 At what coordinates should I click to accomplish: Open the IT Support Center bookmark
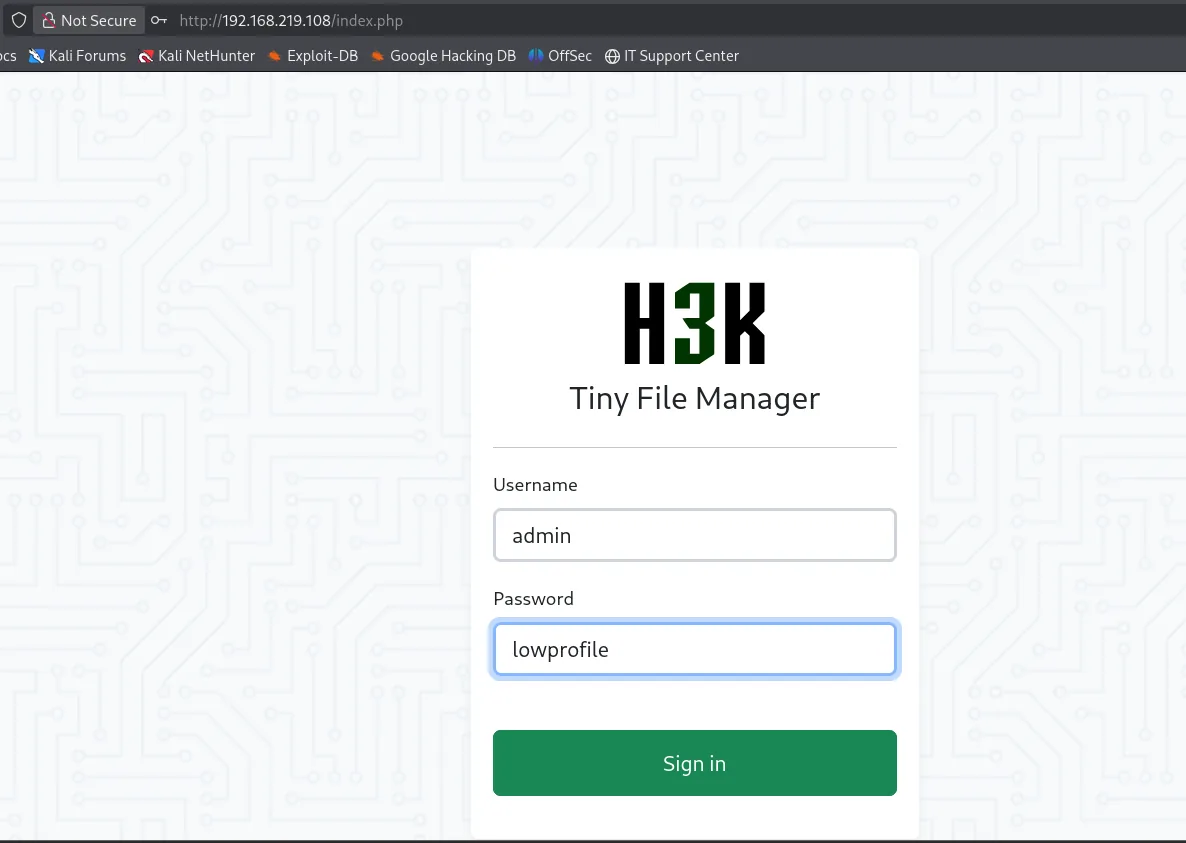[x=672, y=56]
